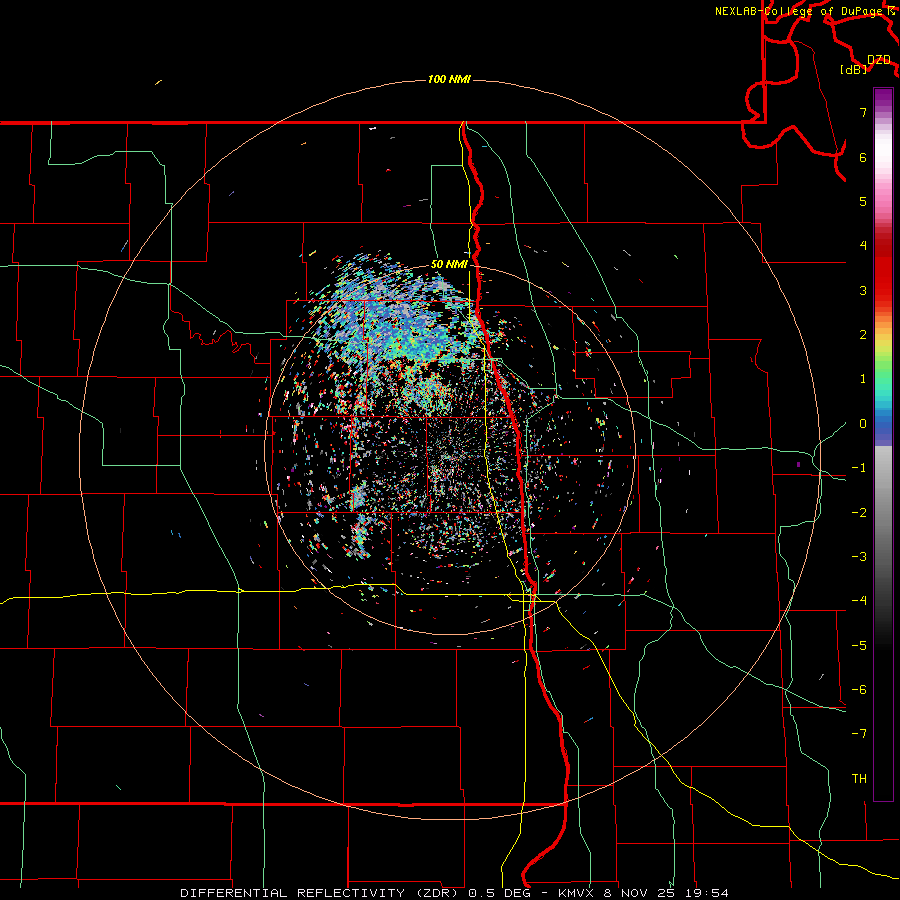Click the 1 value on the scale

coord(863,379)
